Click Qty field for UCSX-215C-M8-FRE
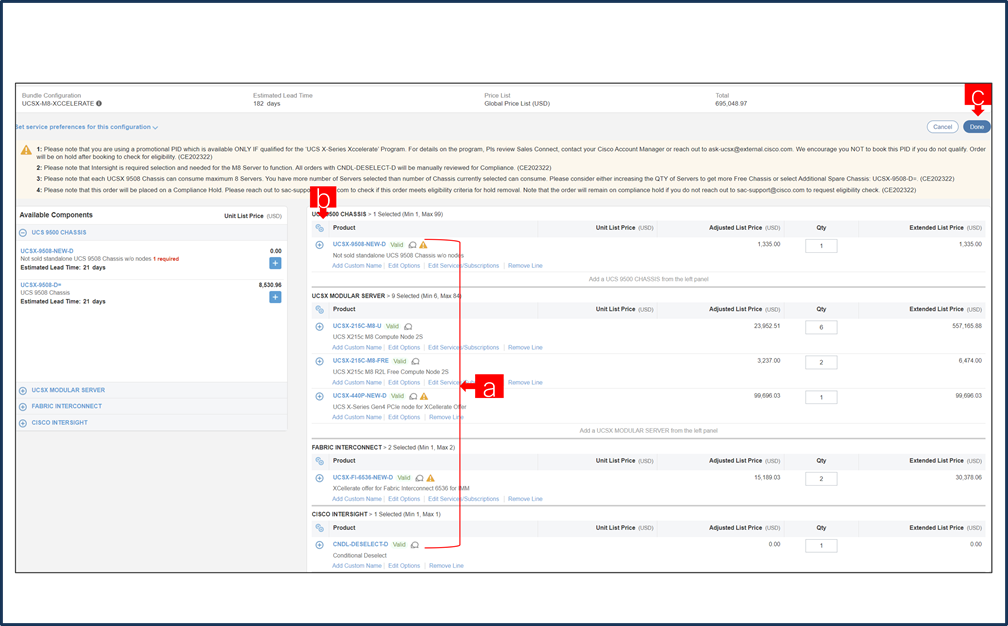This screenshot has width=1008, height=626. 821,362
